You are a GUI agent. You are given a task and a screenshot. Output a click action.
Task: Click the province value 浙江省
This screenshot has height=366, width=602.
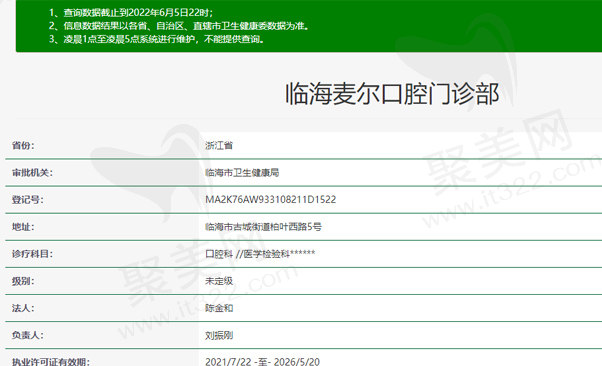coord(219,146)
